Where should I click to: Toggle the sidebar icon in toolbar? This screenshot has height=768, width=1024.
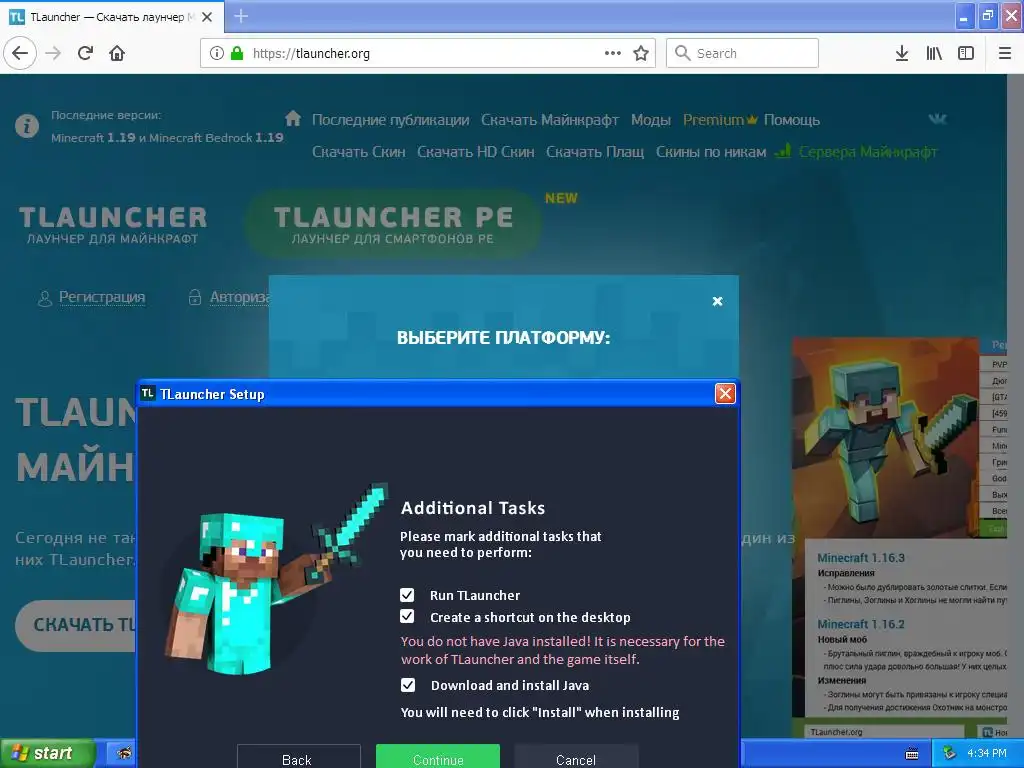click(x=966, y=54)
